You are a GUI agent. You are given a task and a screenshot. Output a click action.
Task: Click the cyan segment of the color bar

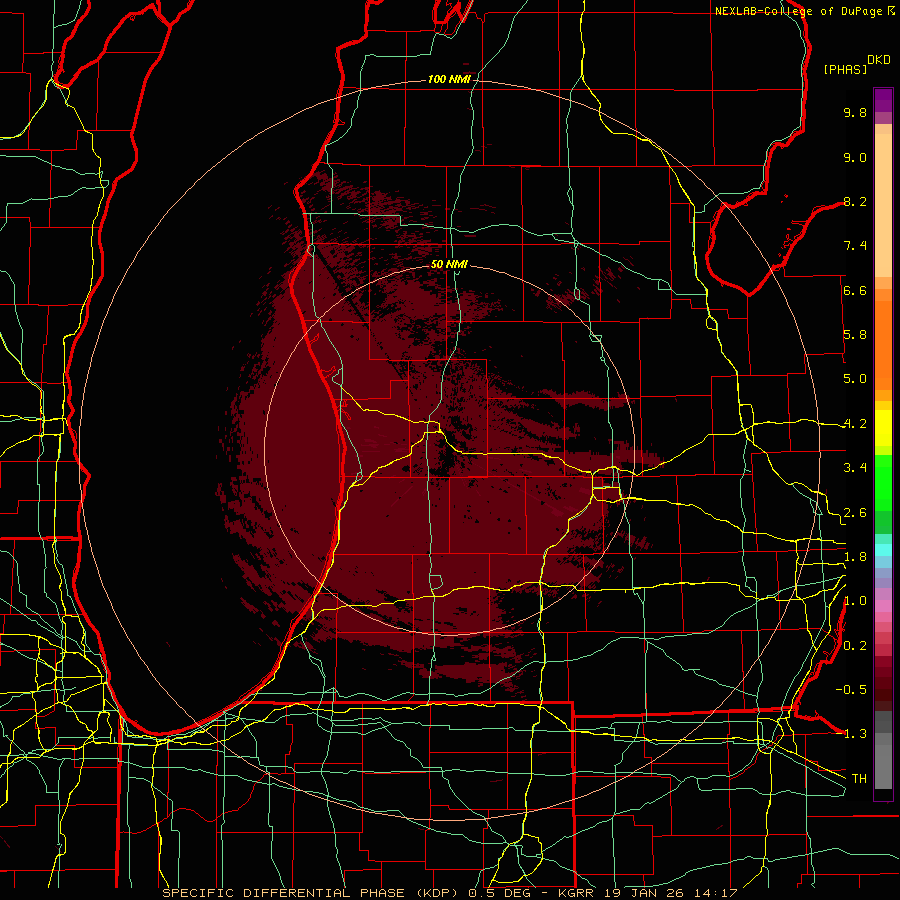pyautogui.click(x=883, y=550)
